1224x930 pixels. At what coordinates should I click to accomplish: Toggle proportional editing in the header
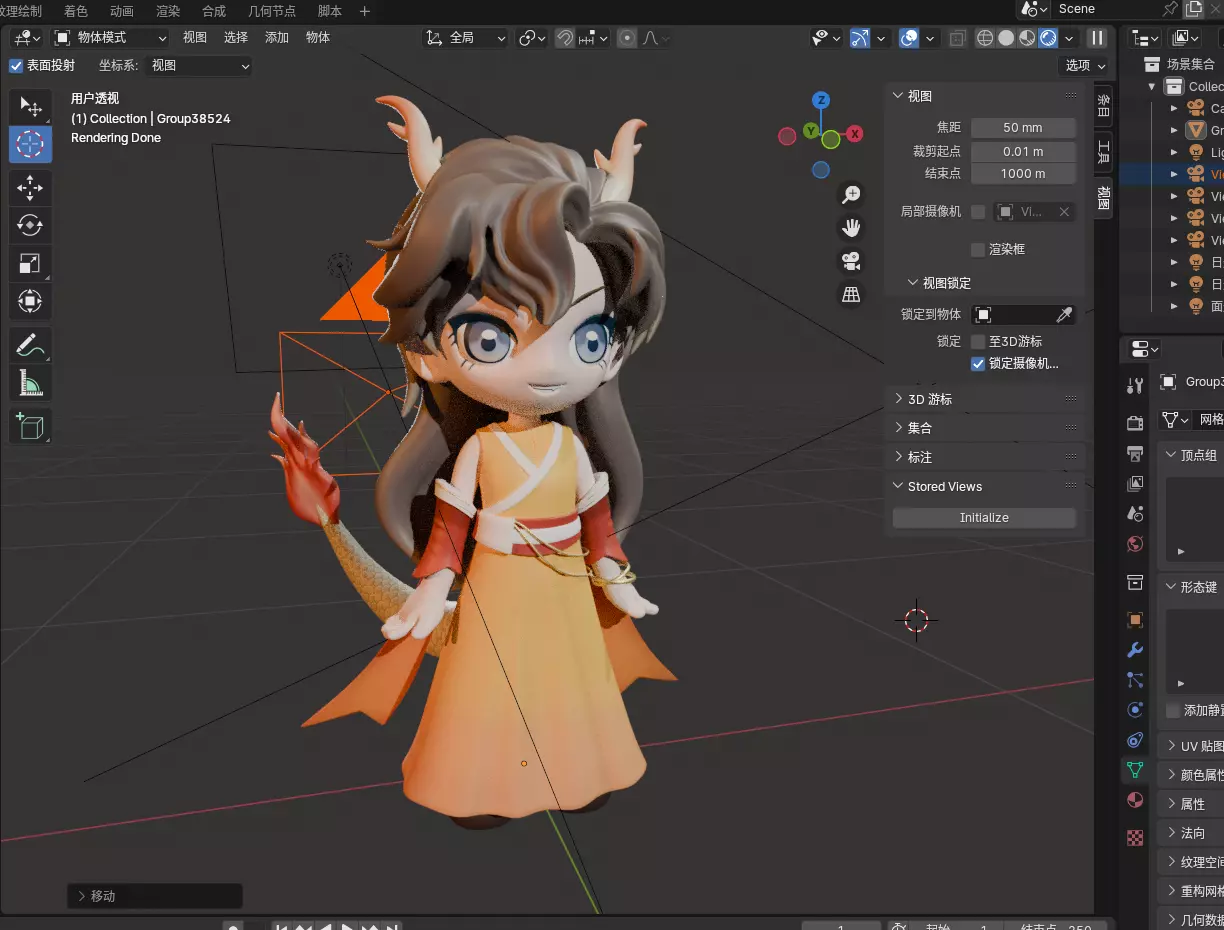tap(627, 38)
